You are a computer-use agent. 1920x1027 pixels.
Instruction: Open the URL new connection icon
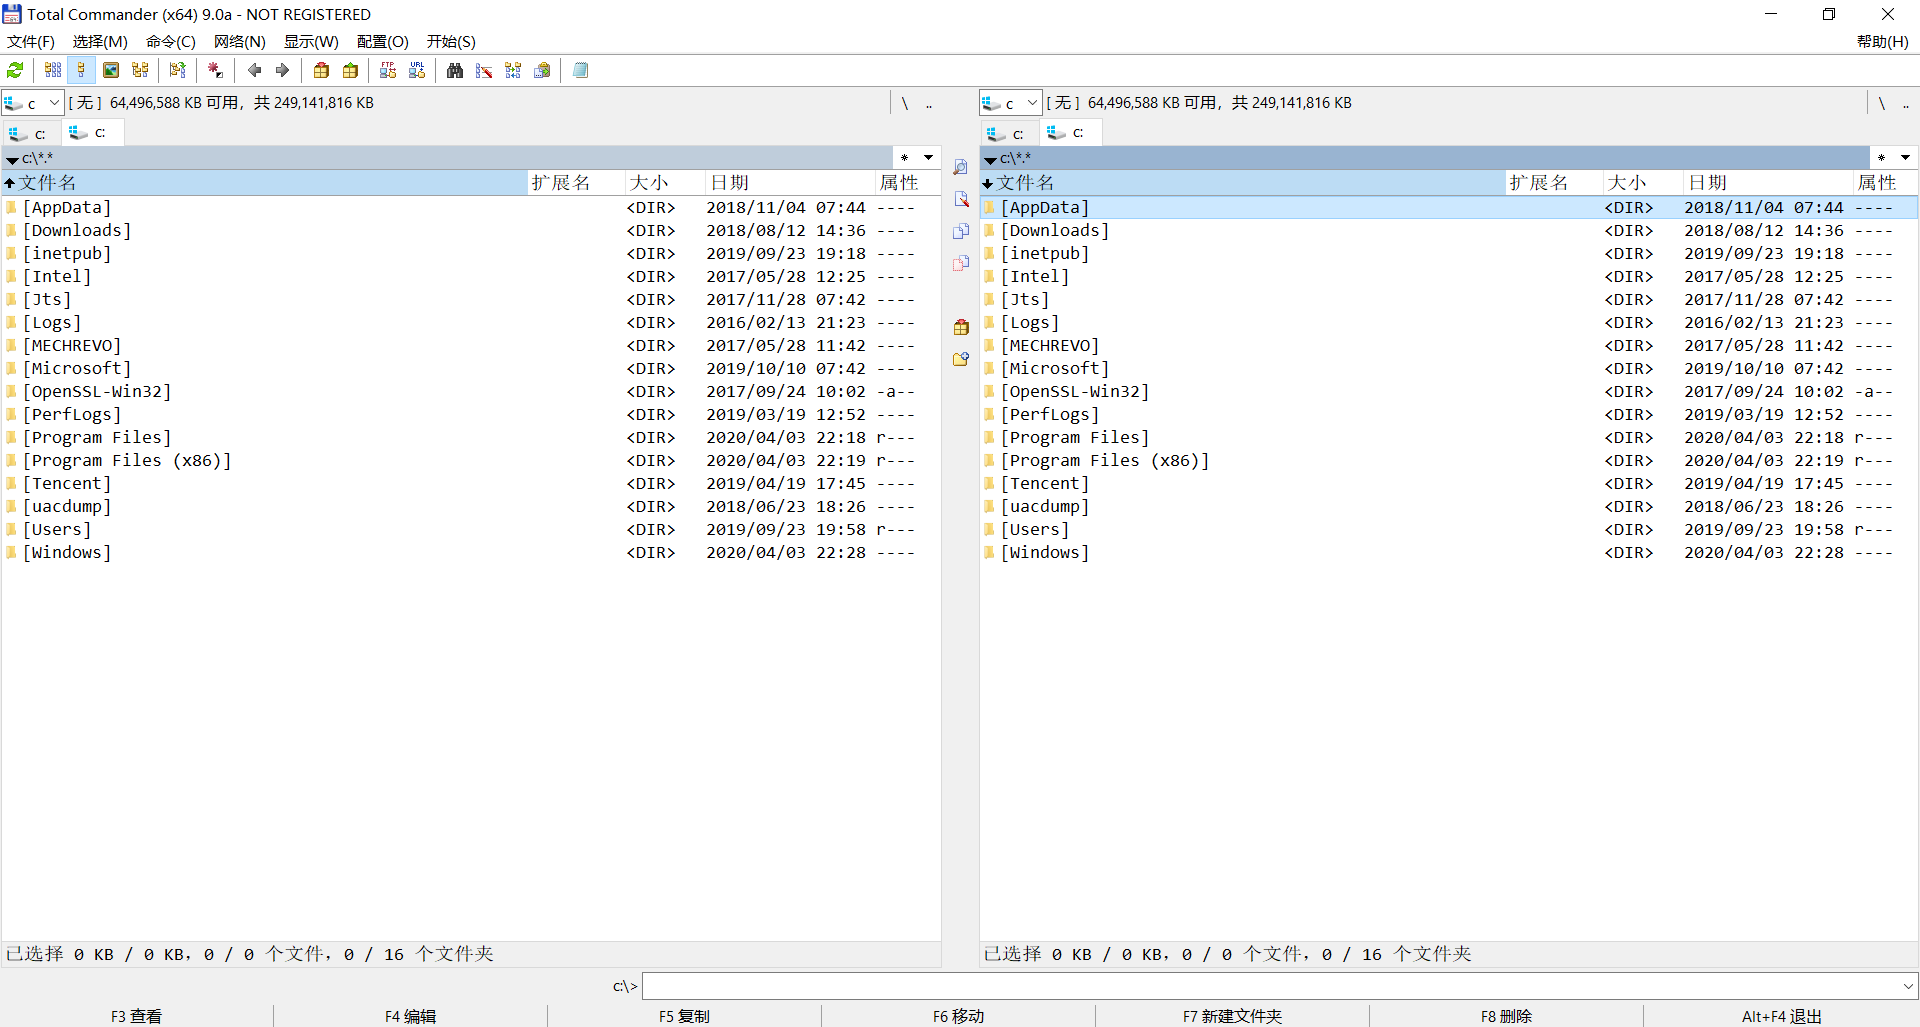pyautogui.click(x=417, y=70)
